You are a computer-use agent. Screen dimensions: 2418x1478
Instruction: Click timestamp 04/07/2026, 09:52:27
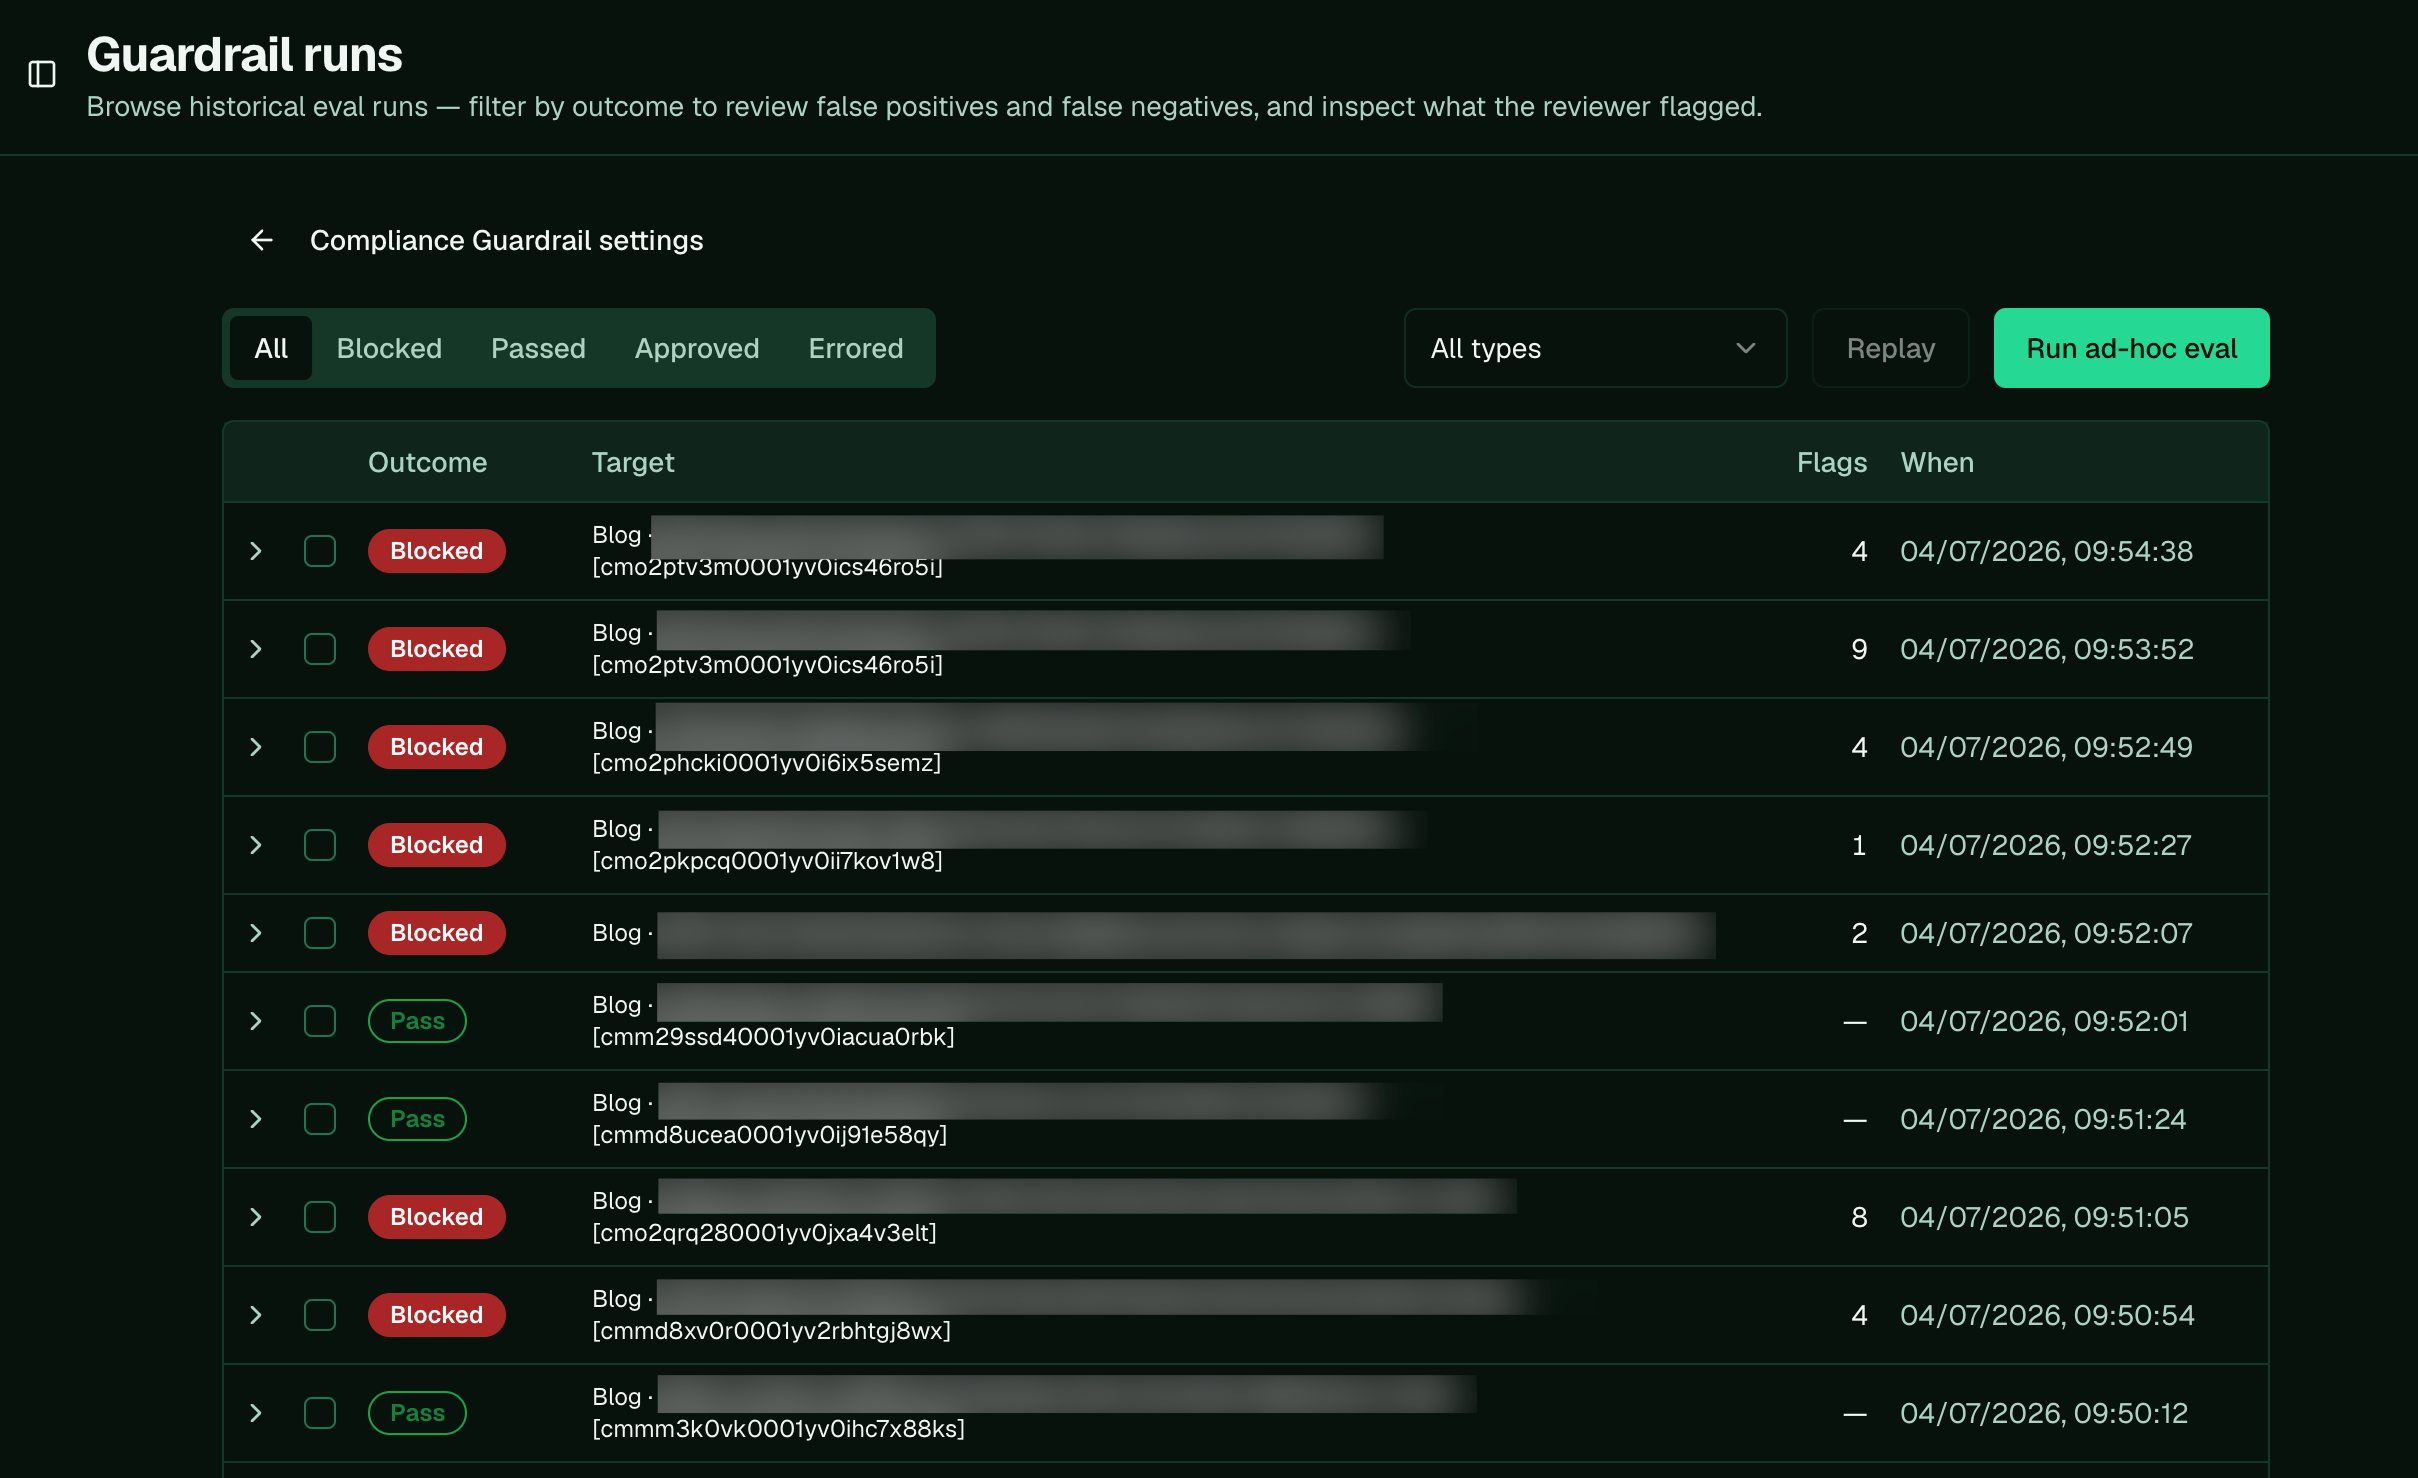point(2046,845)
